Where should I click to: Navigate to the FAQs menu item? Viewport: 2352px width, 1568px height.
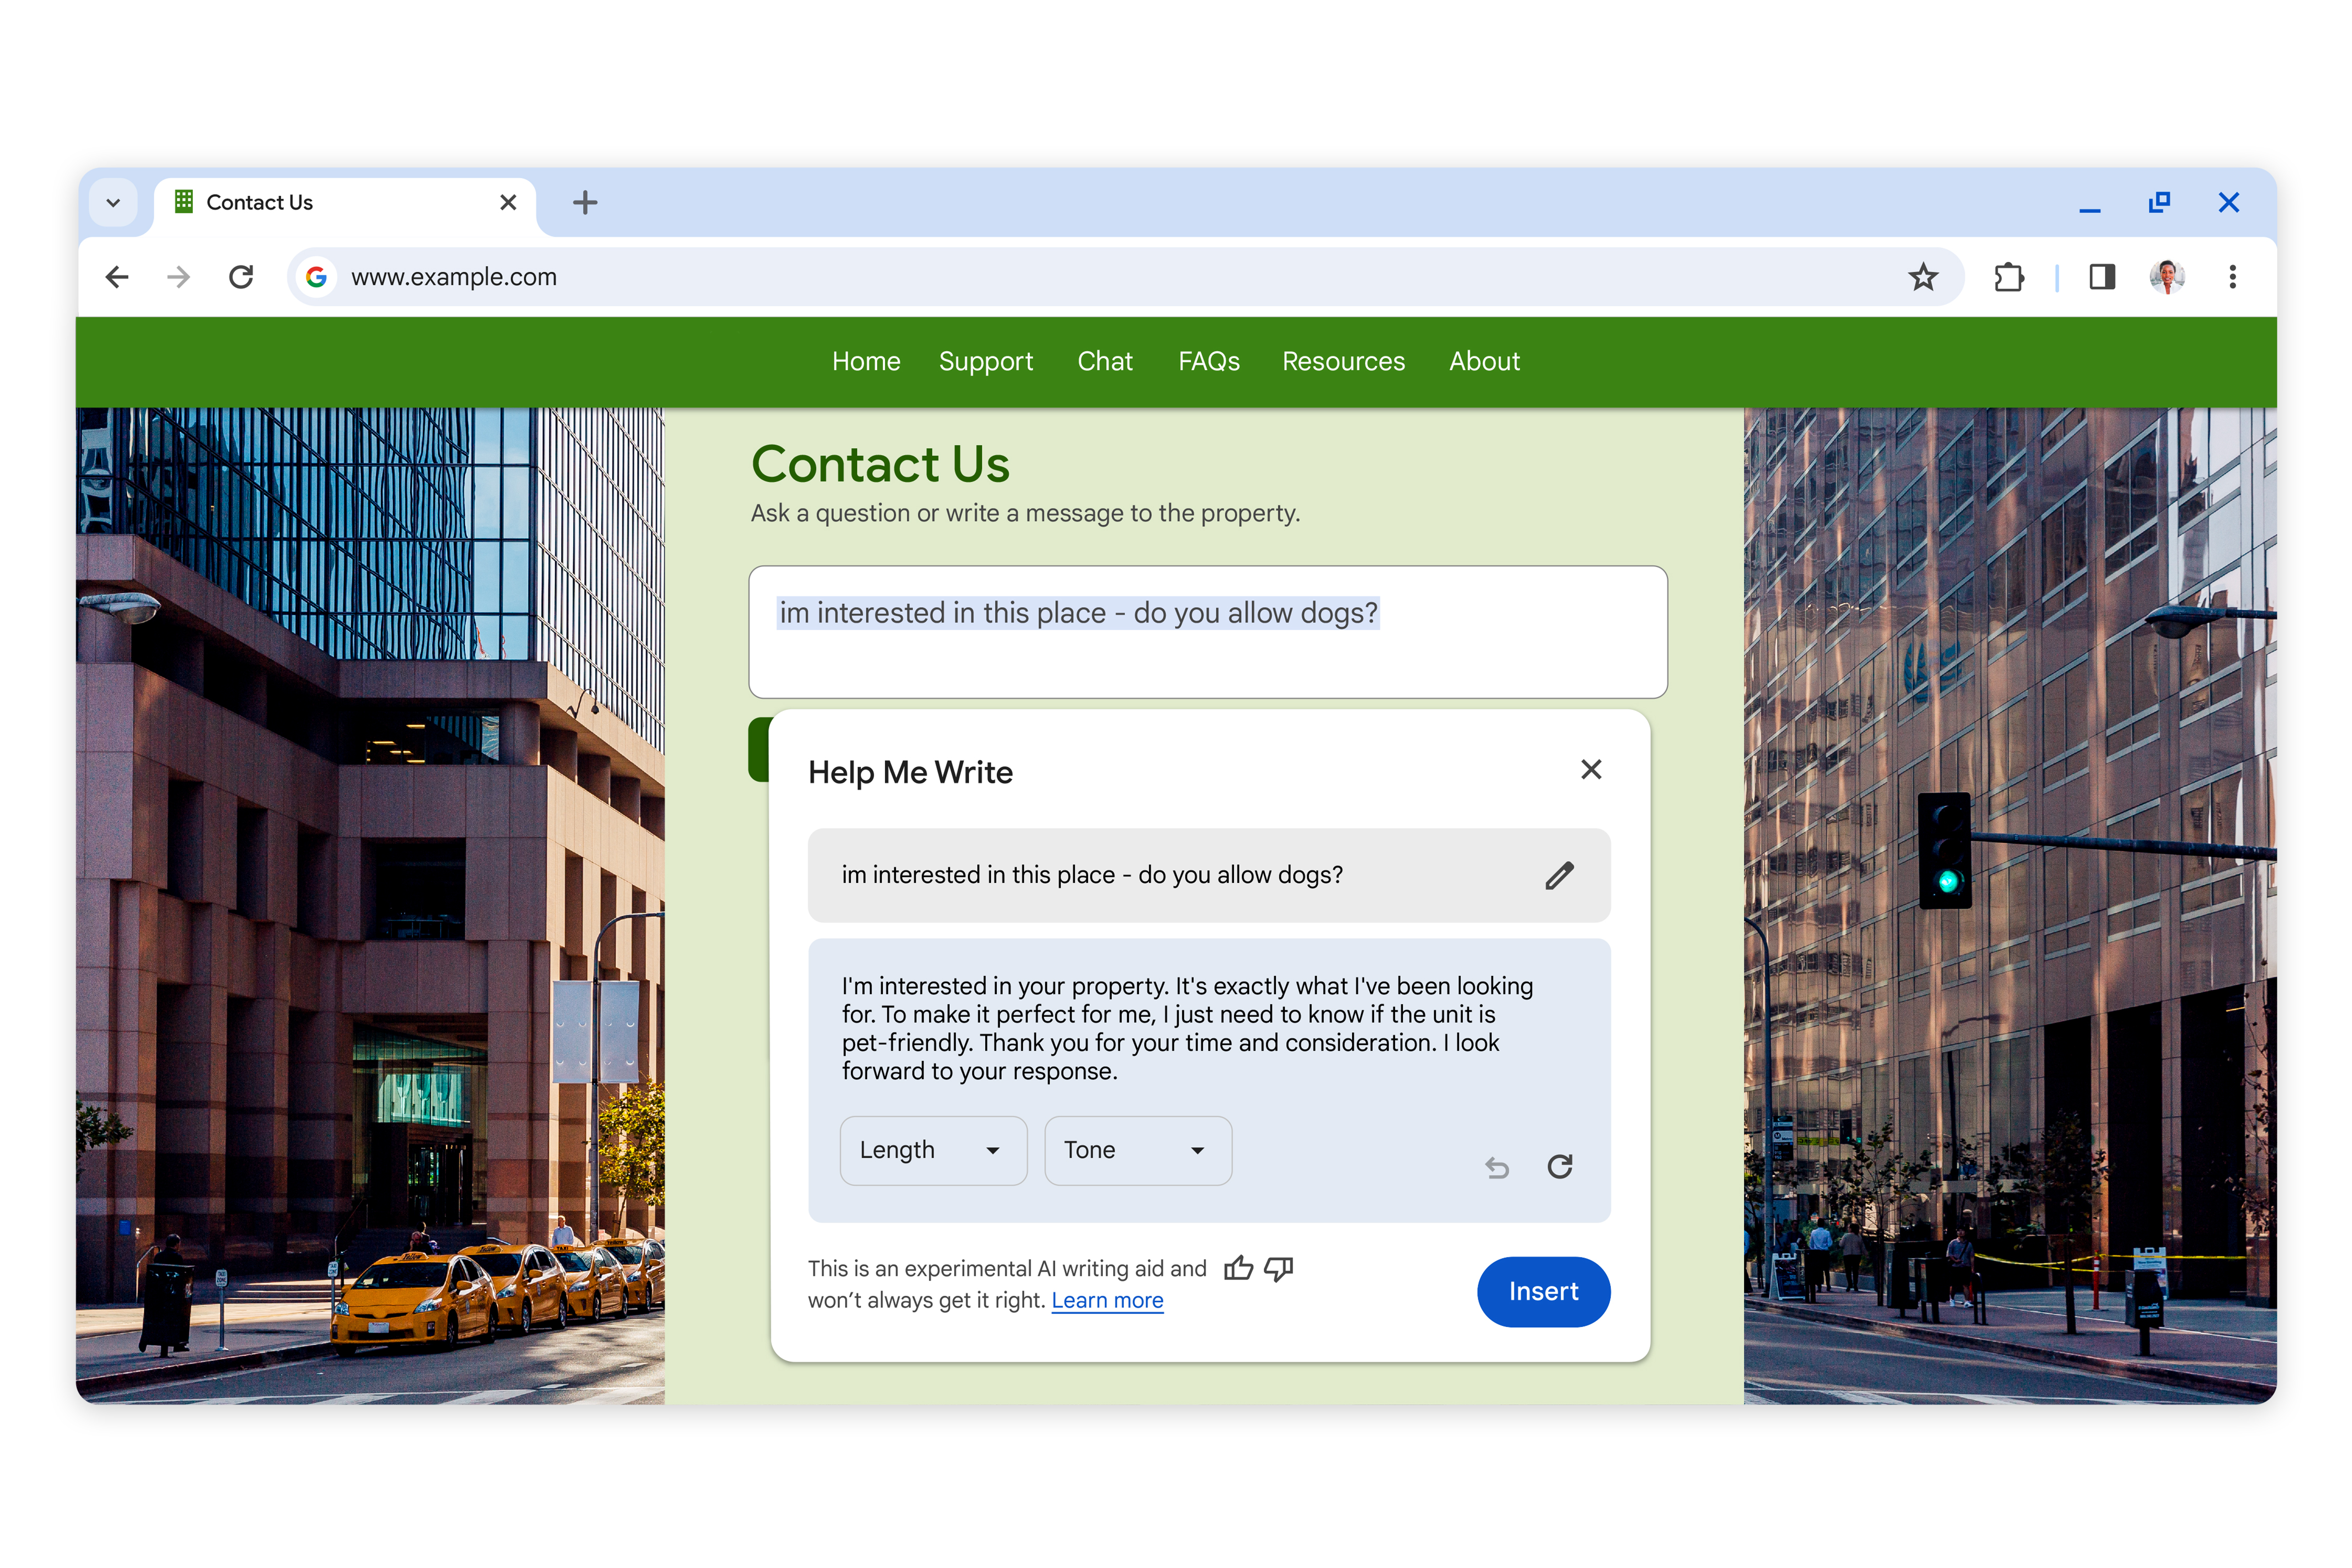[1209, 361]
